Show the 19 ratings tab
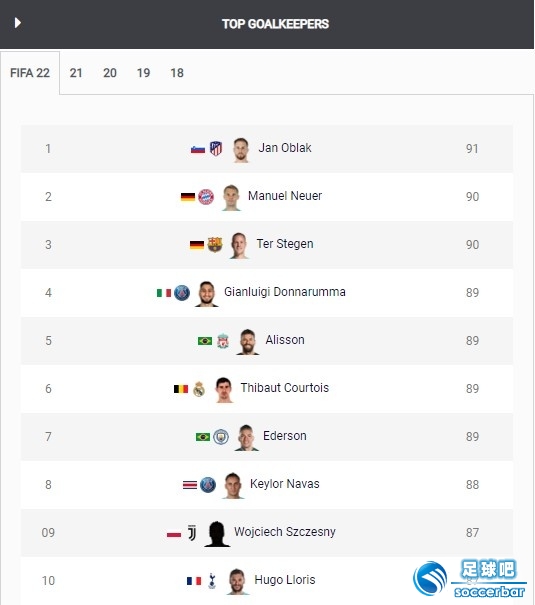This screenshot has width=535, height=605. coord(143,73)
